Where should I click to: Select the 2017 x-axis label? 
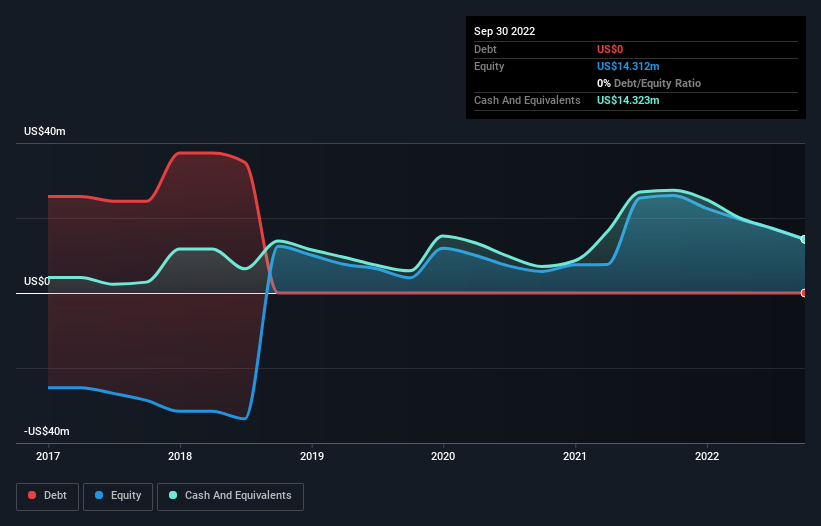48,456
